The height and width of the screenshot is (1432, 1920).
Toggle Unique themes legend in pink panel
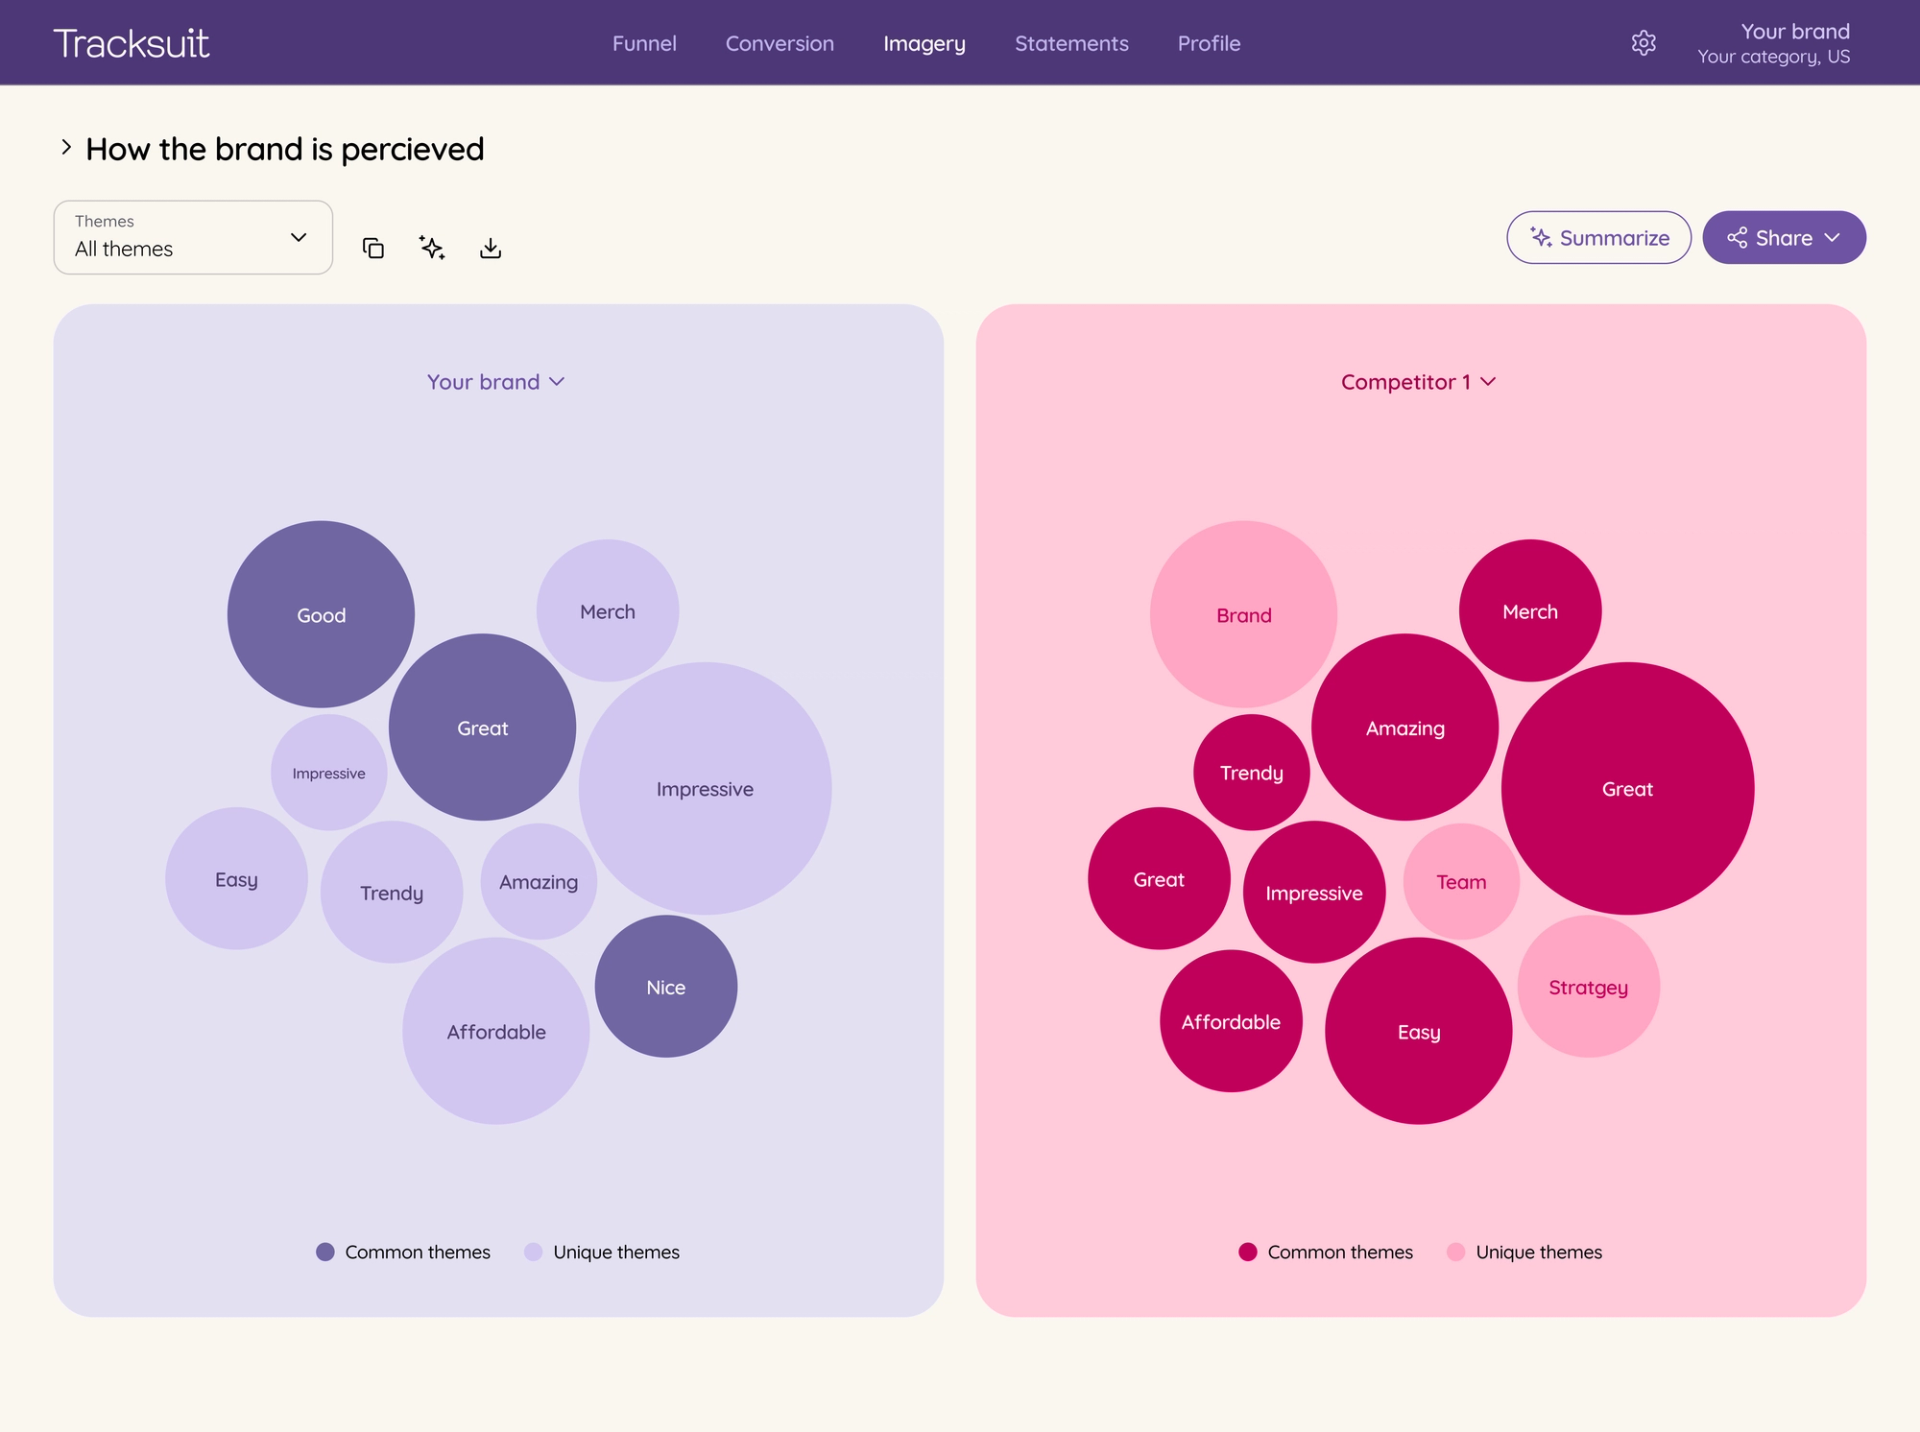click(1524, 1252)
